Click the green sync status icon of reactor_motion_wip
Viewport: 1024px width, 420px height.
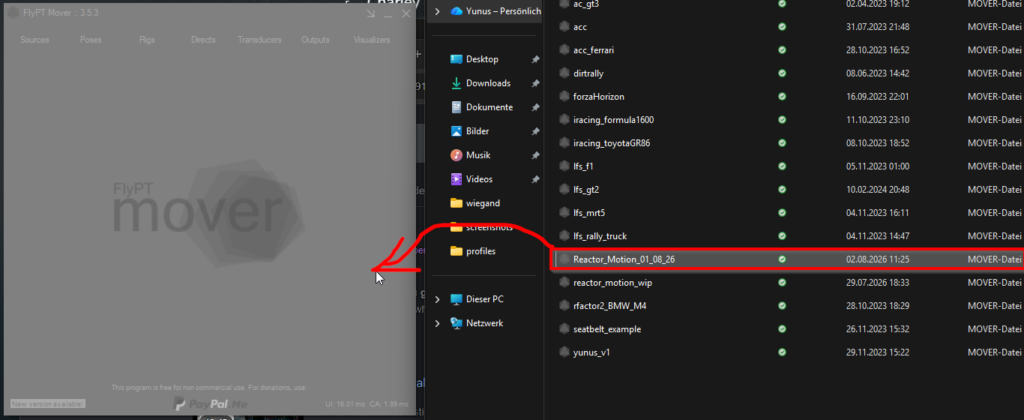[x=782, y=283]
